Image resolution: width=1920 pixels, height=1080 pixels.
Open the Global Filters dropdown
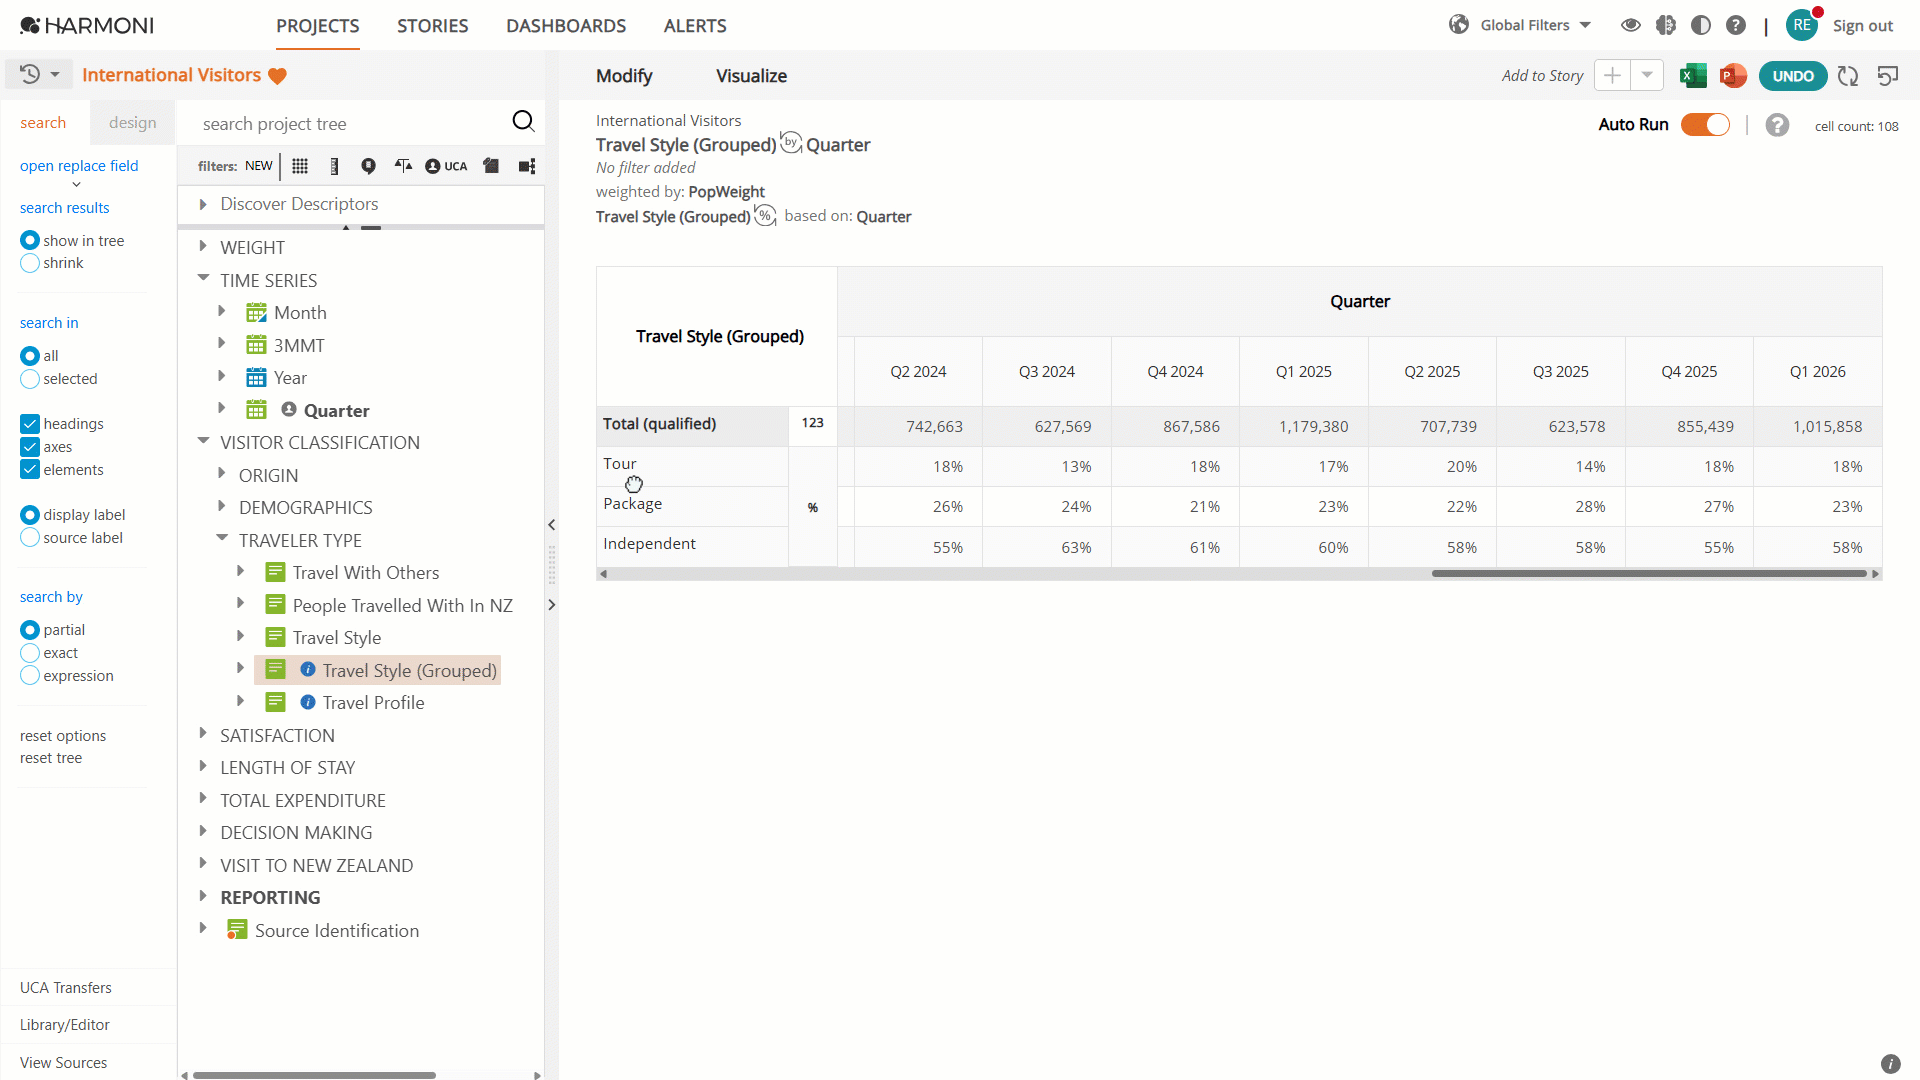1585,25
